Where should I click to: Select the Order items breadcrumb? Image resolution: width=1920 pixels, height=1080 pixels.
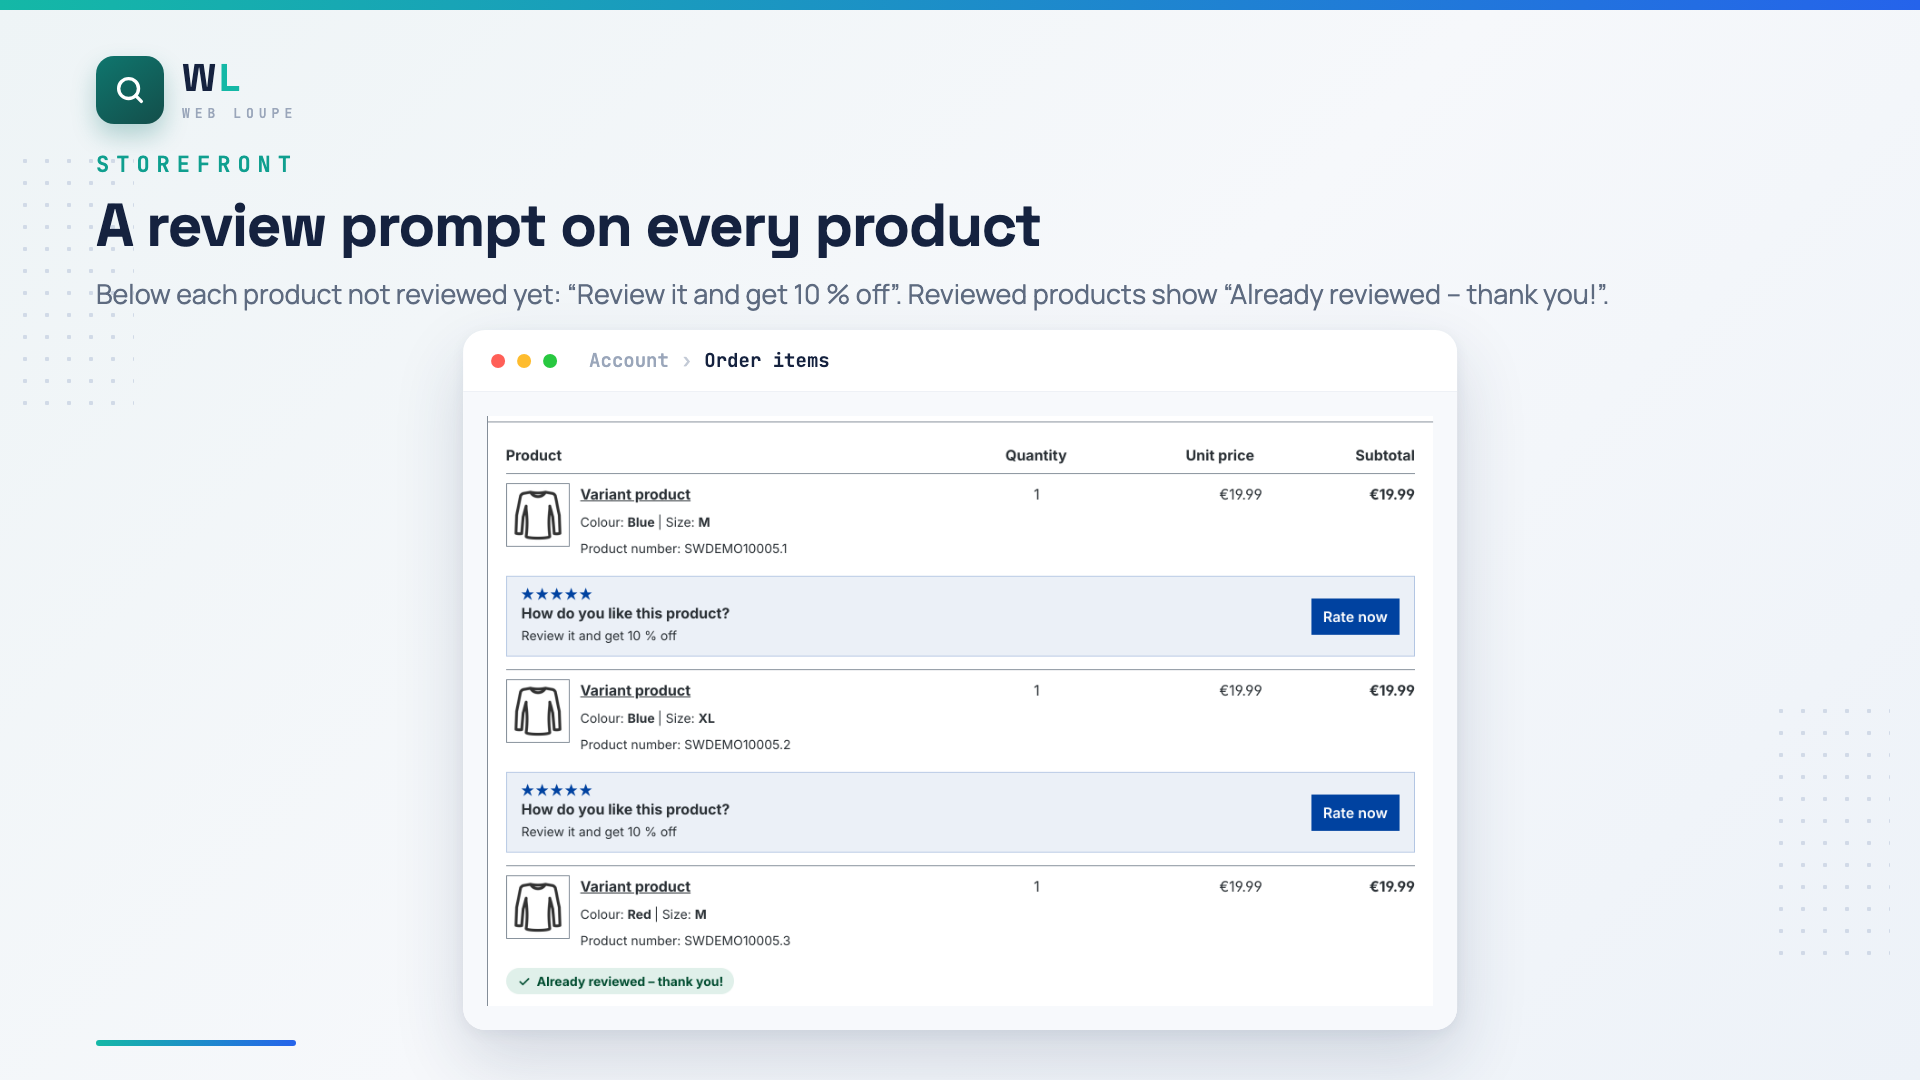coord(766,361)
